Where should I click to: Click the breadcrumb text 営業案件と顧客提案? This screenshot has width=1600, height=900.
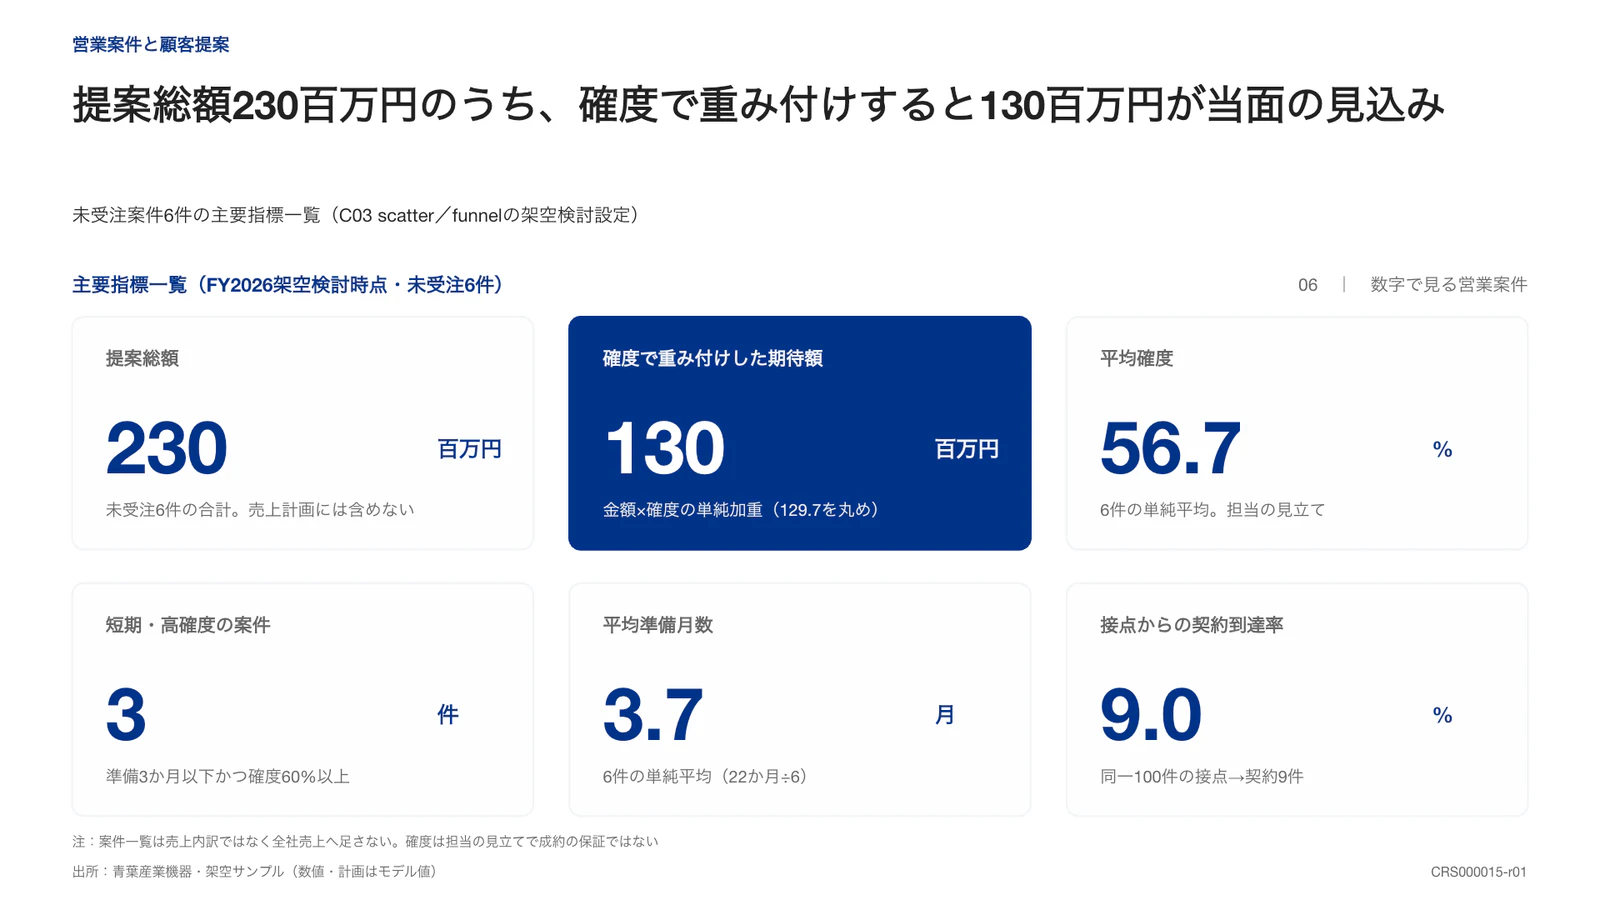(x=151, y=44)
